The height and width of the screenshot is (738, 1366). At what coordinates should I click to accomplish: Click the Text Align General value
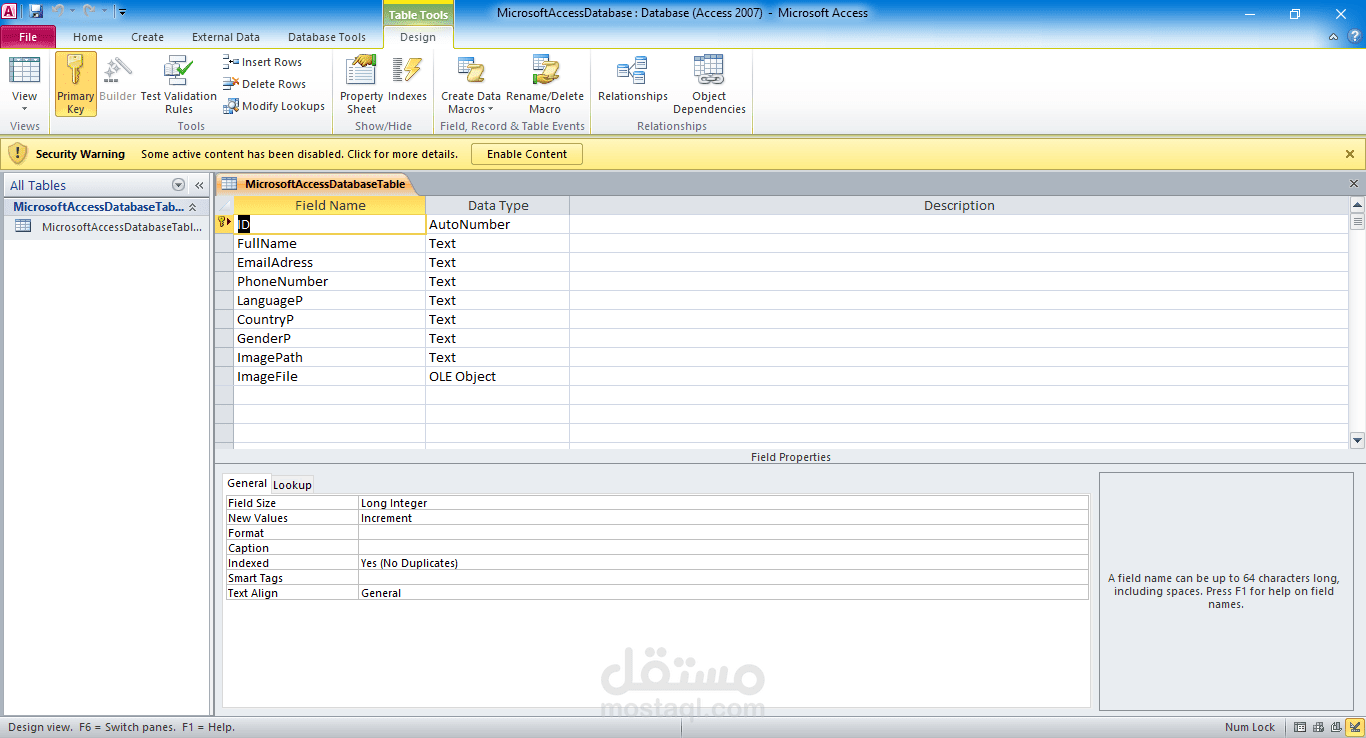[x=723, y=593]
